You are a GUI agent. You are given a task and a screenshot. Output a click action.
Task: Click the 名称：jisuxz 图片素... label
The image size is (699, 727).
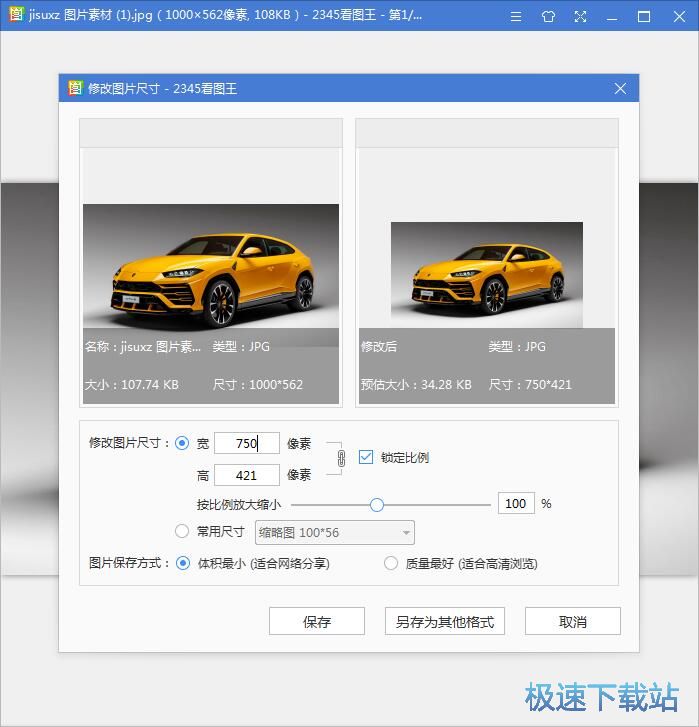click(143, 347)
